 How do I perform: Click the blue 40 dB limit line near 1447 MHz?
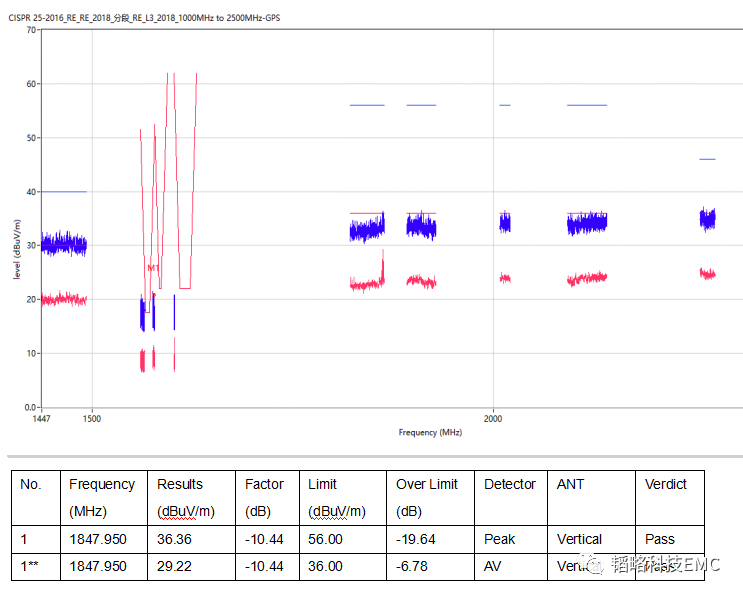point(63,191)
